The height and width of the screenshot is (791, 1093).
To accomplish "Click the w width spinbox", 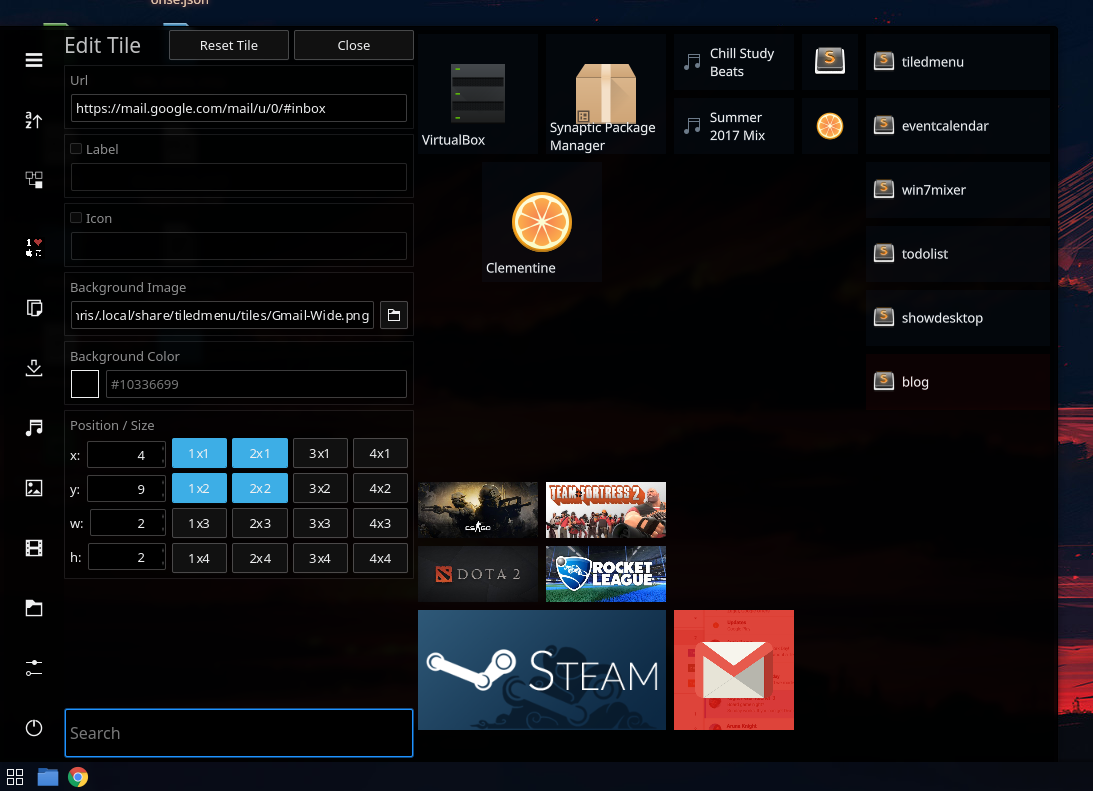I will (x=128, y=523).
